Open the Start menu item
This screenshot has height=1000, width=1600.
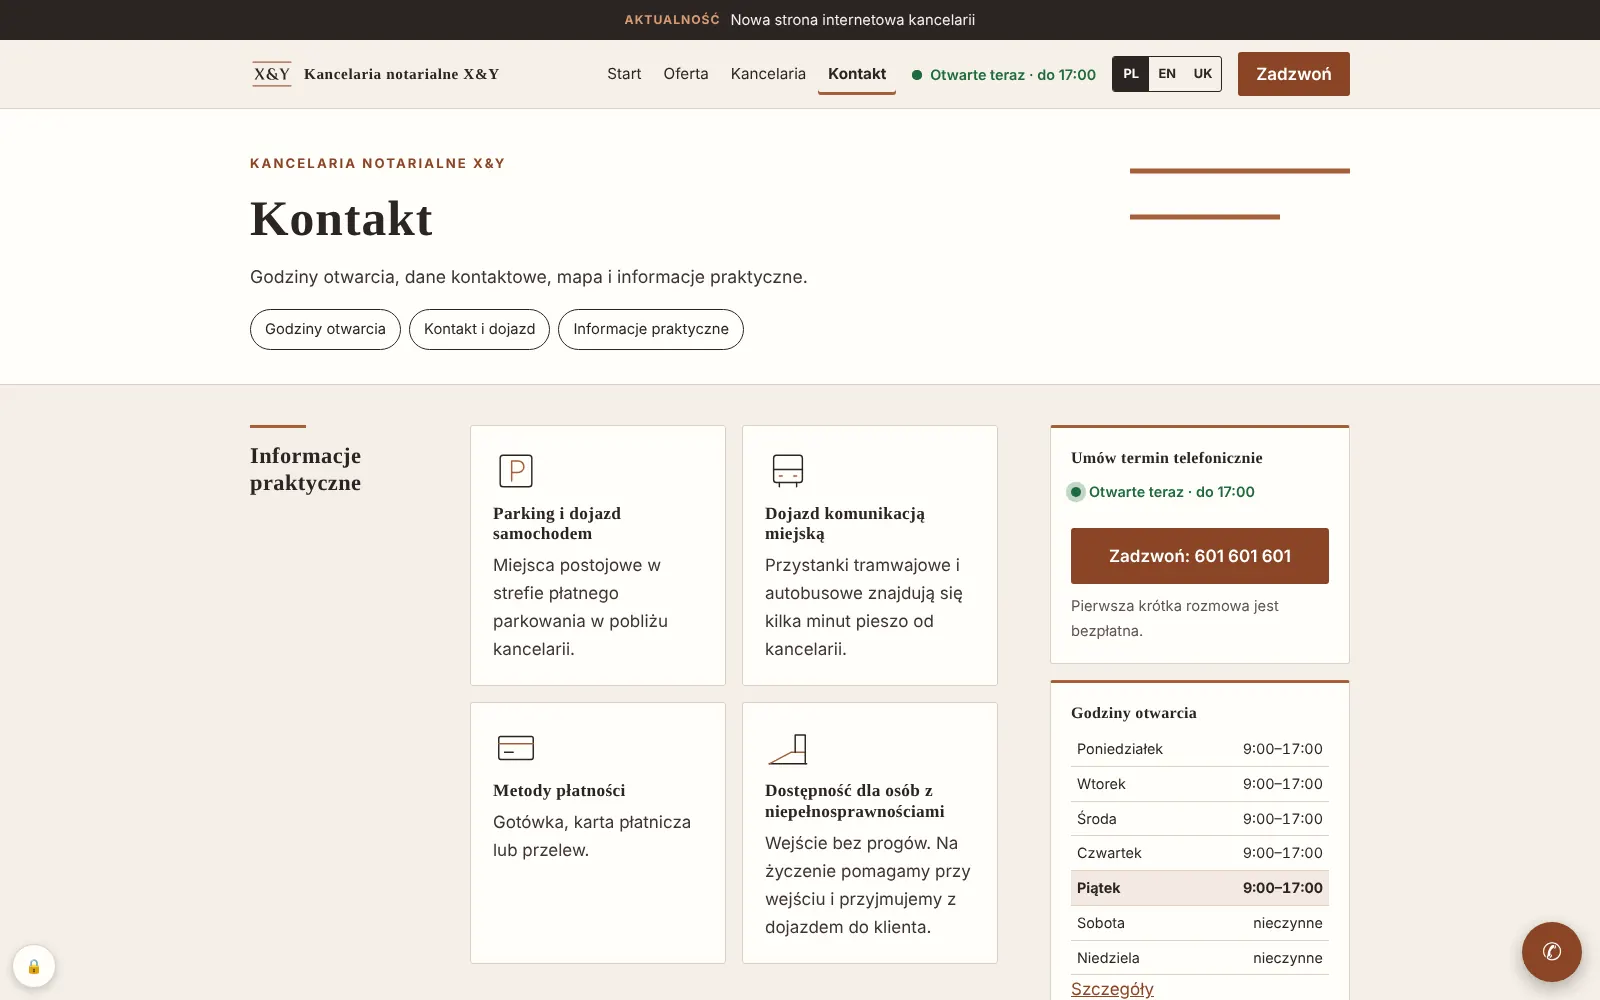[x=624, y=74]
